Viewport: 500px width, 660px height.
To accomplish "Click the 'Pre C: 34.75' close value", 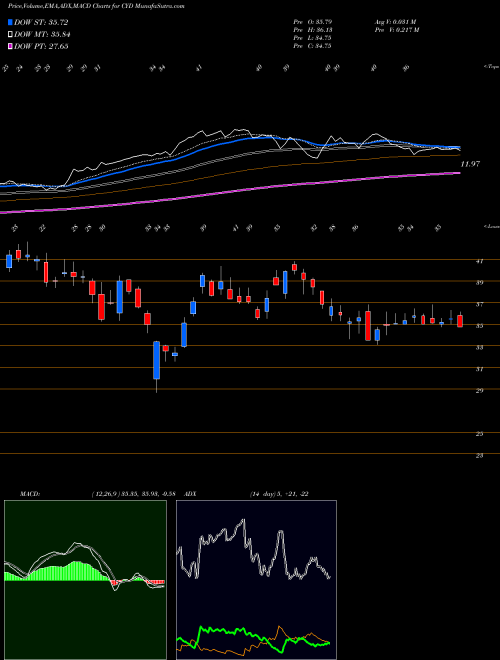I will tap(313, 46).
